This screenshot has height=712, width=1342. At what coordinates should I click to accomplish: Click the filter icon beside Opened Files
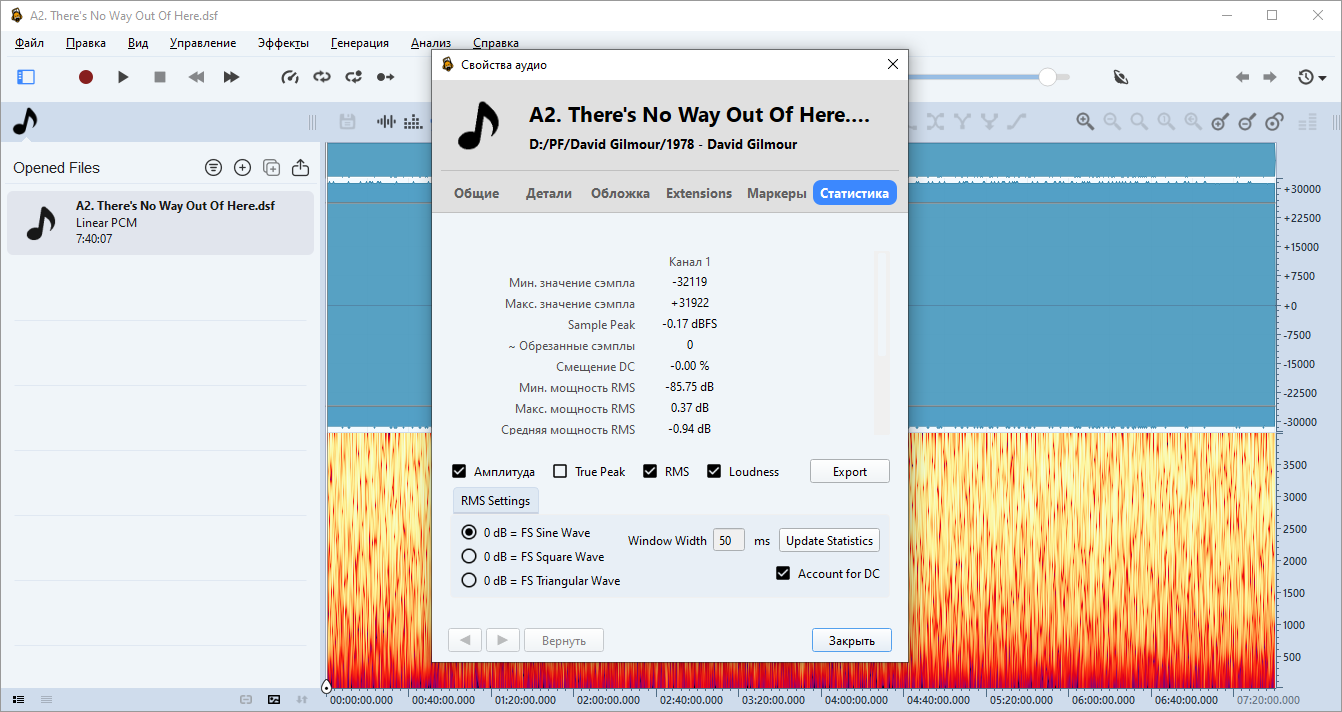pos(213,168)
